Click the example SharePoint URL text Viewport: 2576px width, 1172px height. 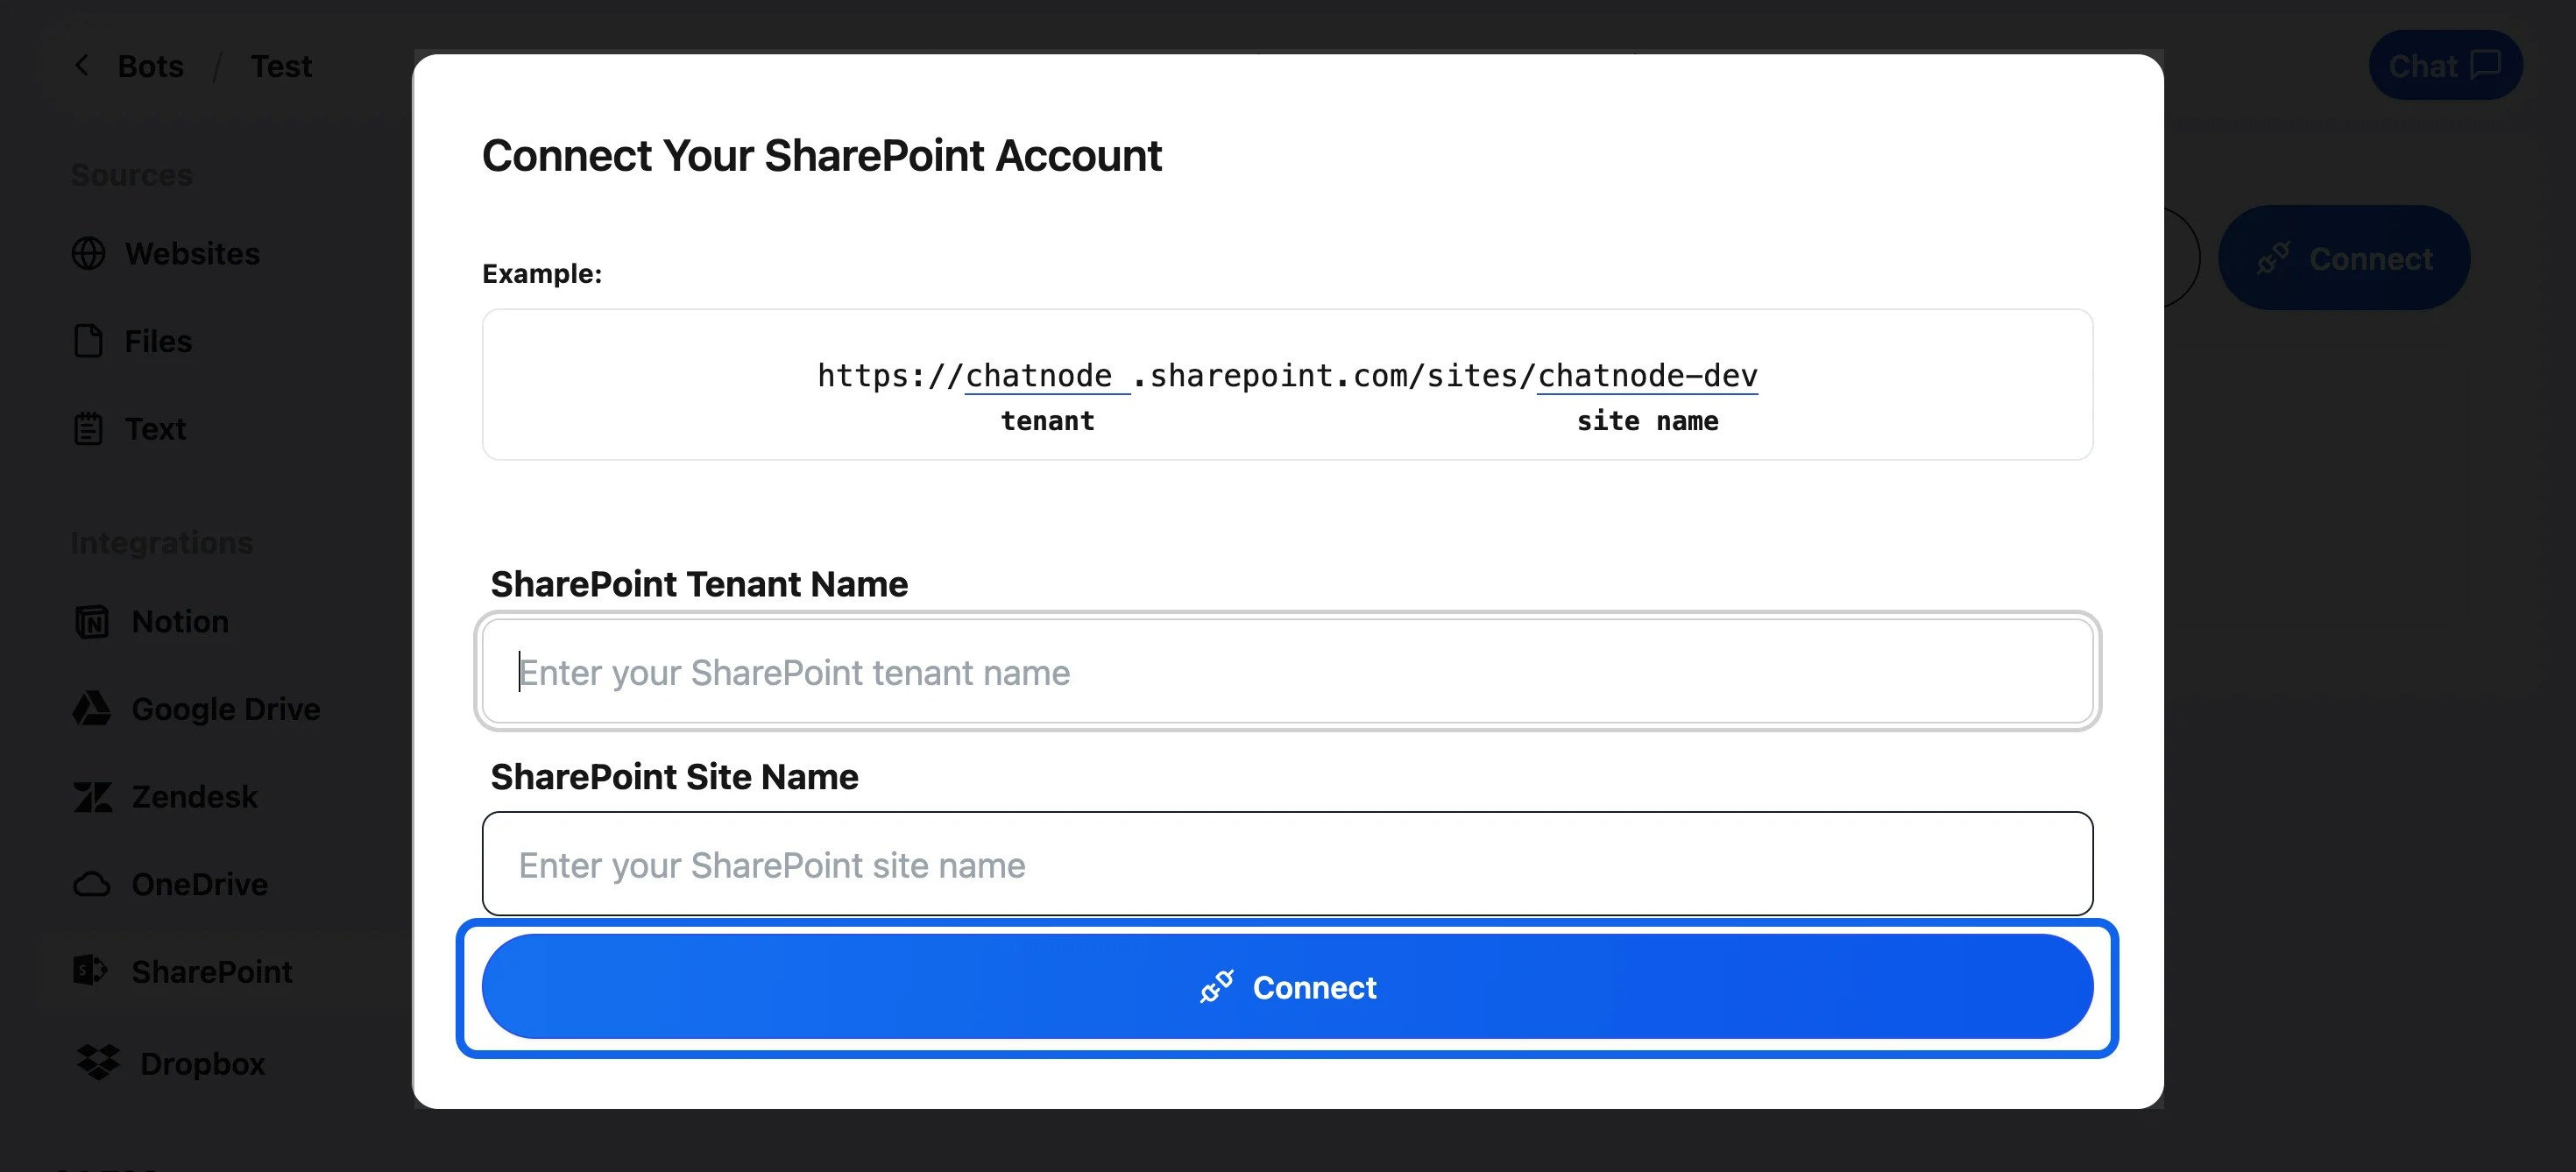click(x=1286, y=376)
